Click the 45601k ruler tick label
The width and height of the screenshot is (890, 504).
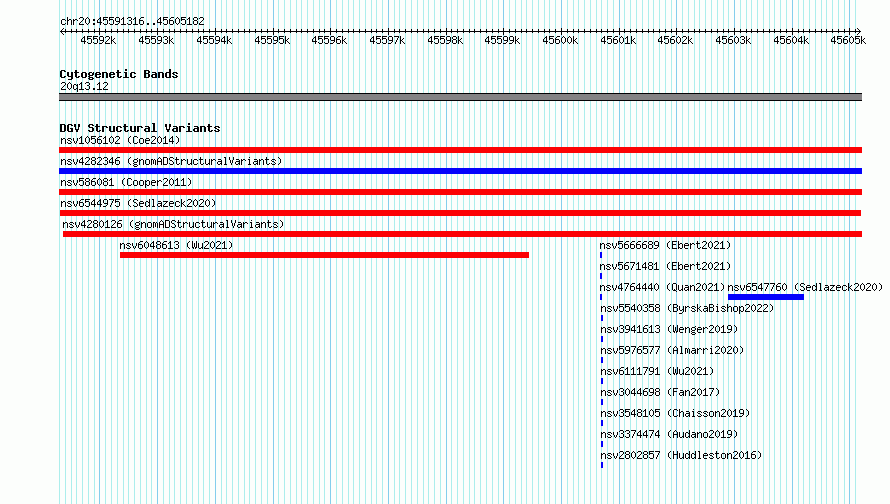[618, 41]
